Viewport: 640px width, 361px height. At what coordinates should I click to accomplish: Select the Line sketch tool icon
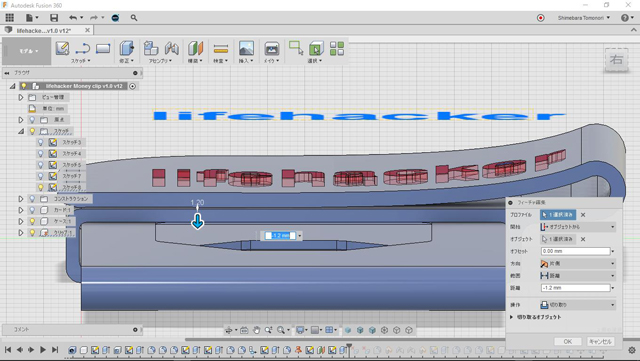click(x=83, y=49)
